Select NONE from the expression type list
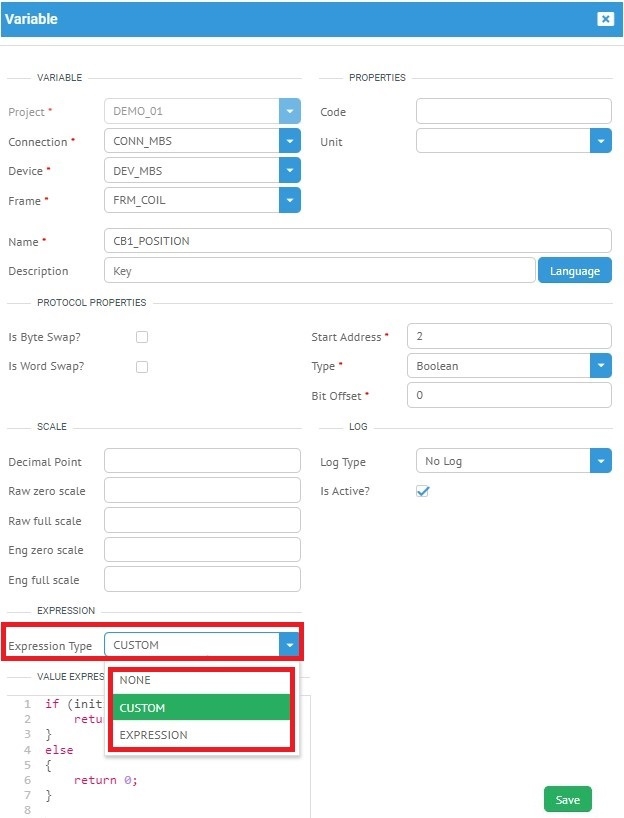Image resolution: width=624 pixels, height=818 pixels. pyautogui.click(x=201, y=680)
